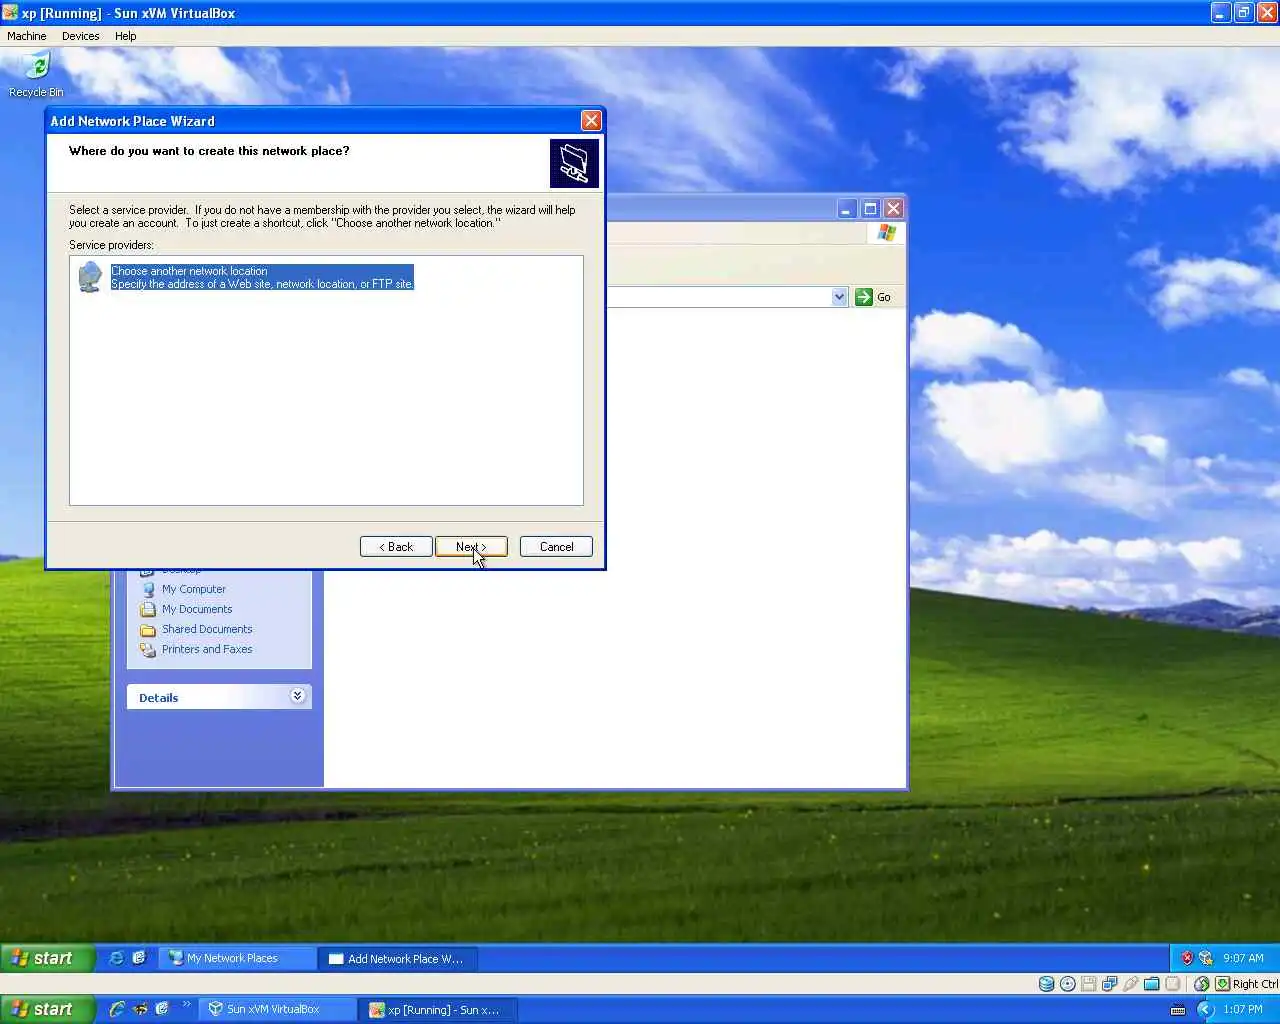Click VirtualBox mouse integration status icon
Screen dimensions: 1280x1024
(1202, 984)
